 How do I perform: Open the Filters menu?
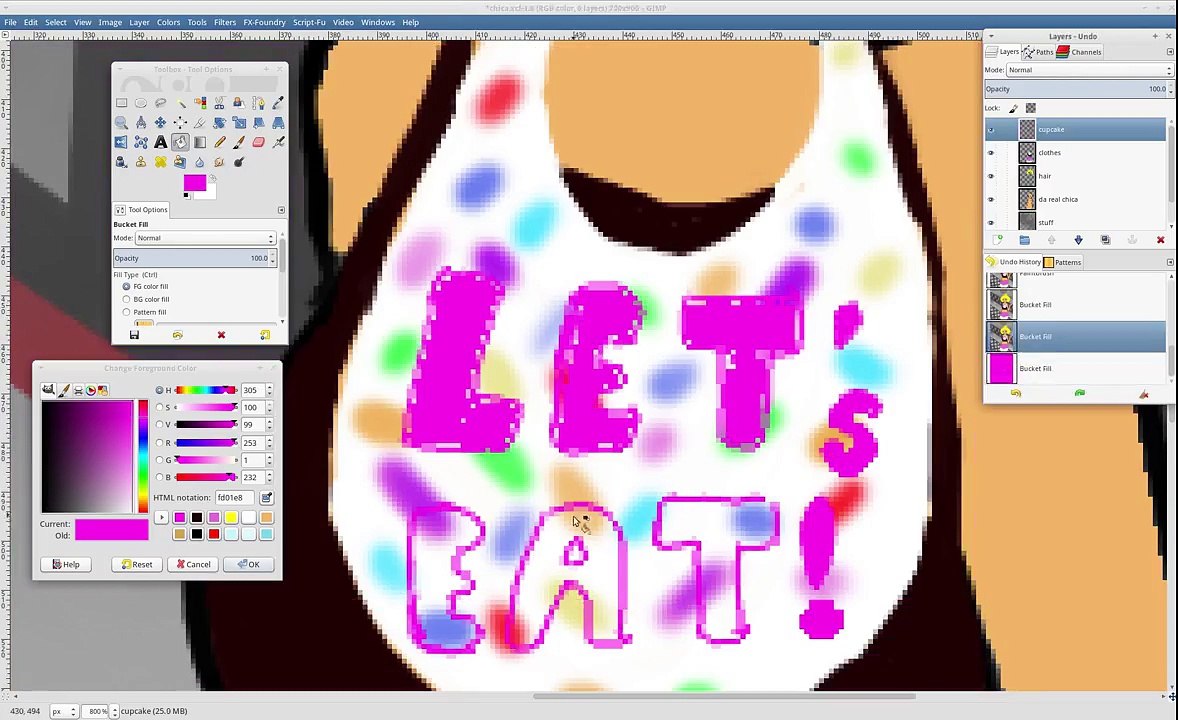pos(225,23)
